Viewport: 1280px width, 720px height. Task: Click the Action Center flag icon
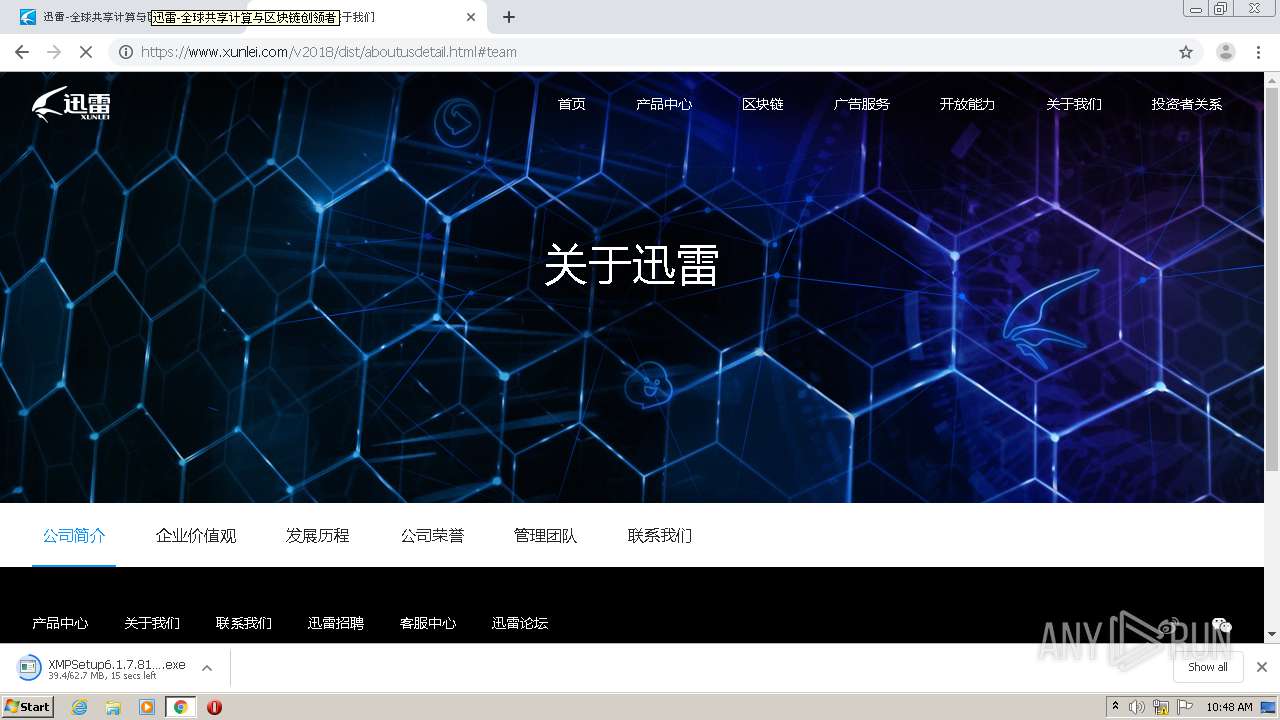(x=1184, y=707)
